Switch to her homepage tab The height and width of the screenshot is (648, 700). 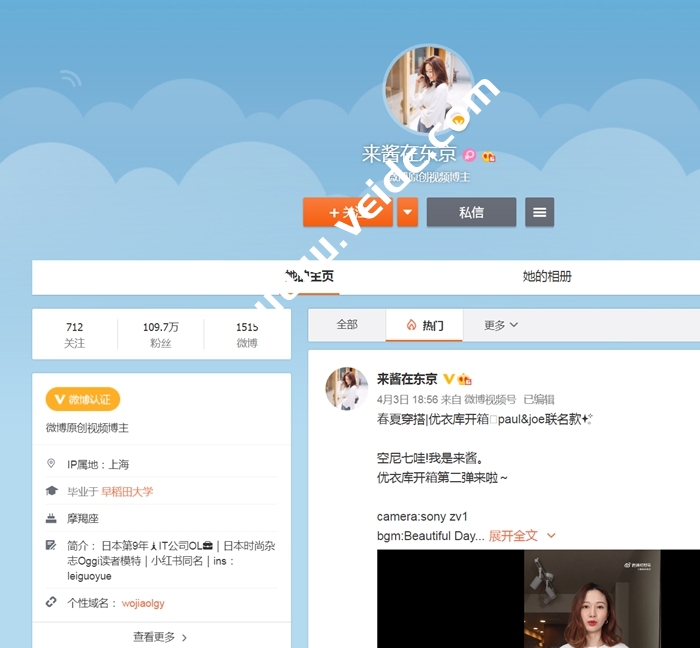(310, 276)
